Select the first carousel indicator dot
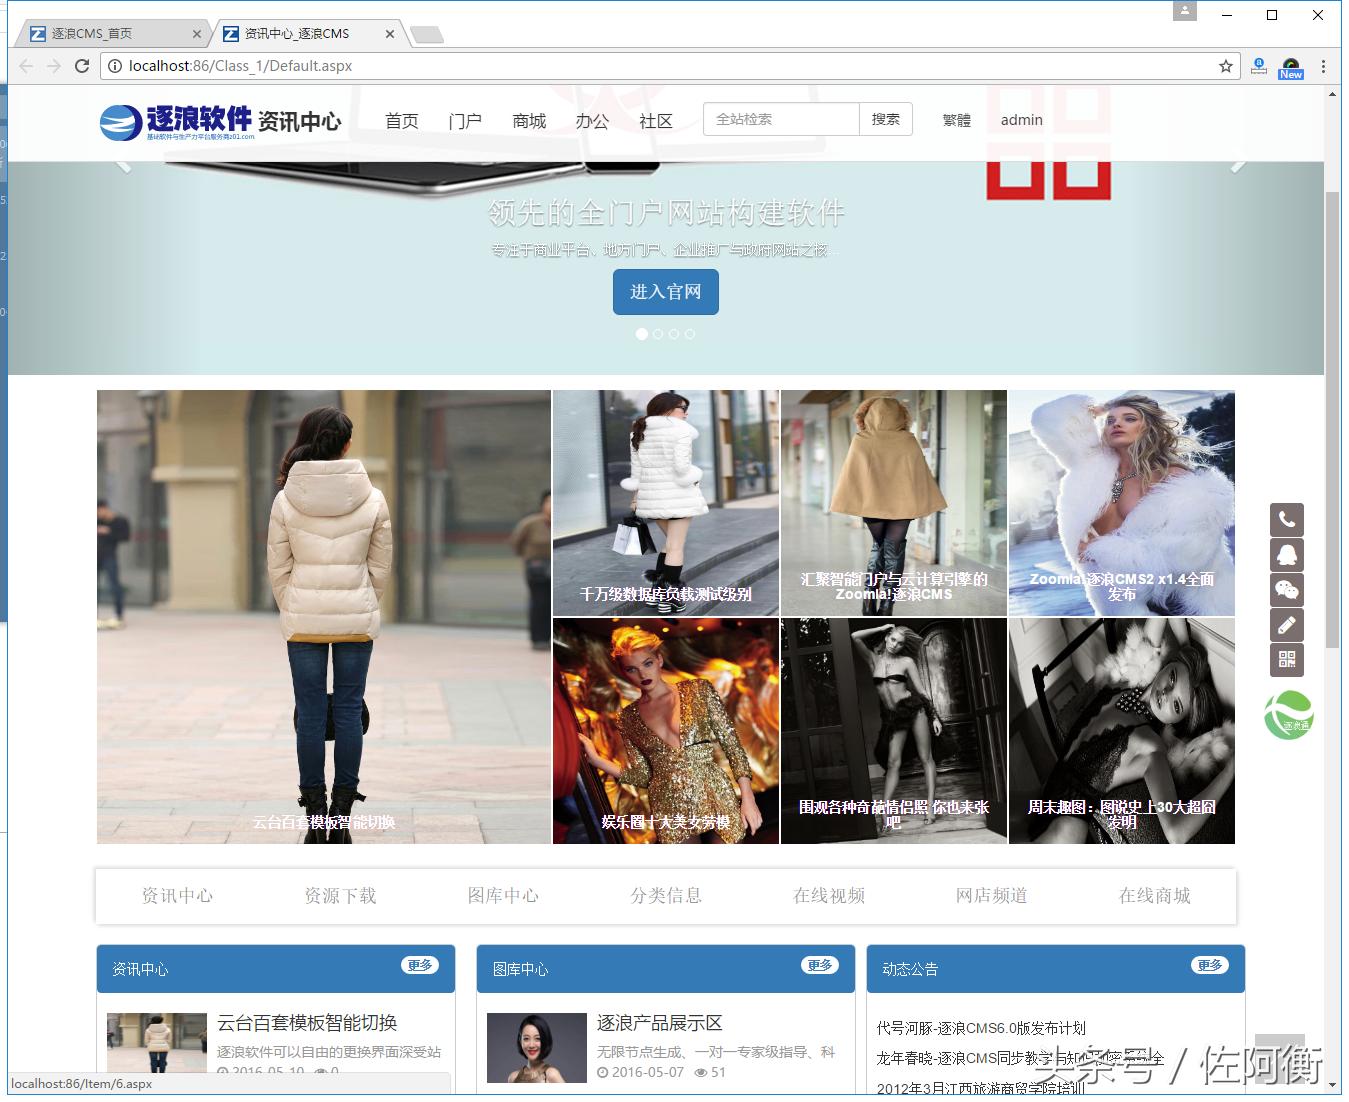The width and height of the screenshot is (1349, 1102). [x=642, y=334]
